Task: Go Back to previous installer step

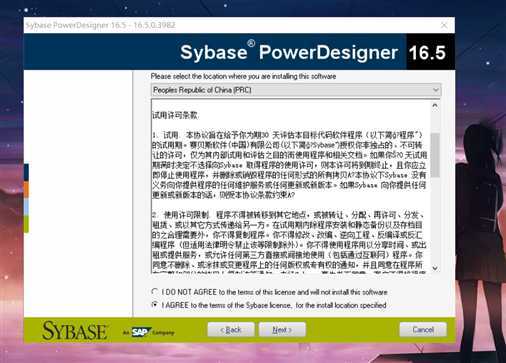Action: click(x=231, y=330)
